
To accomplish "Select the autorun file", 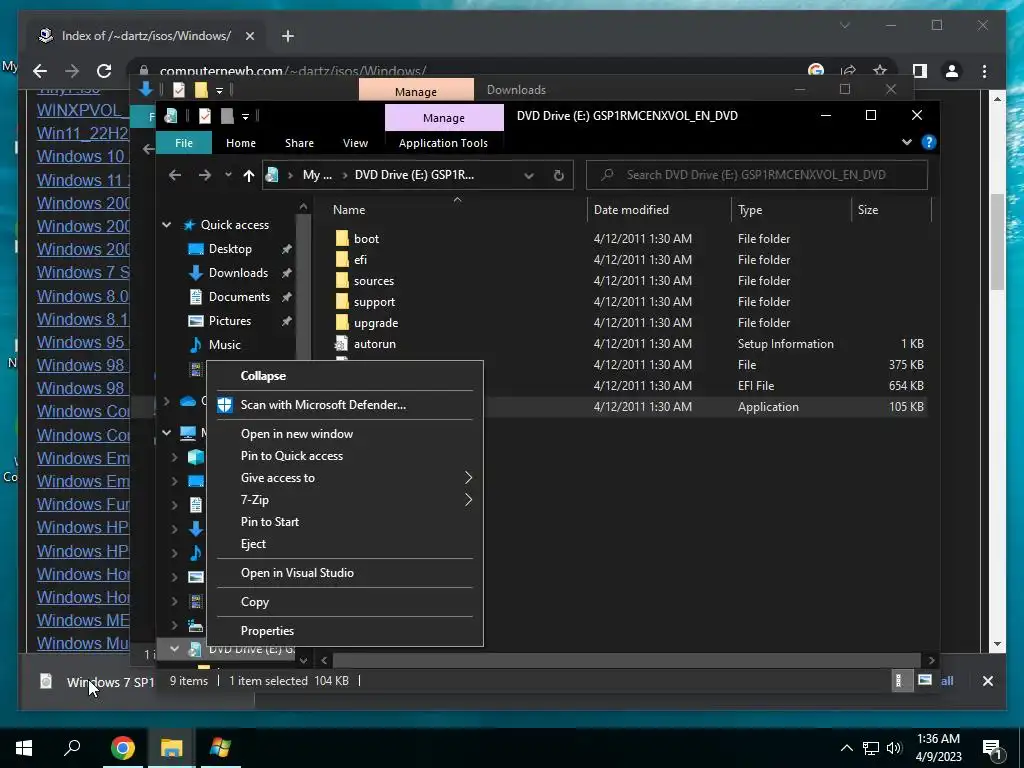I will [x=374, y=344].
